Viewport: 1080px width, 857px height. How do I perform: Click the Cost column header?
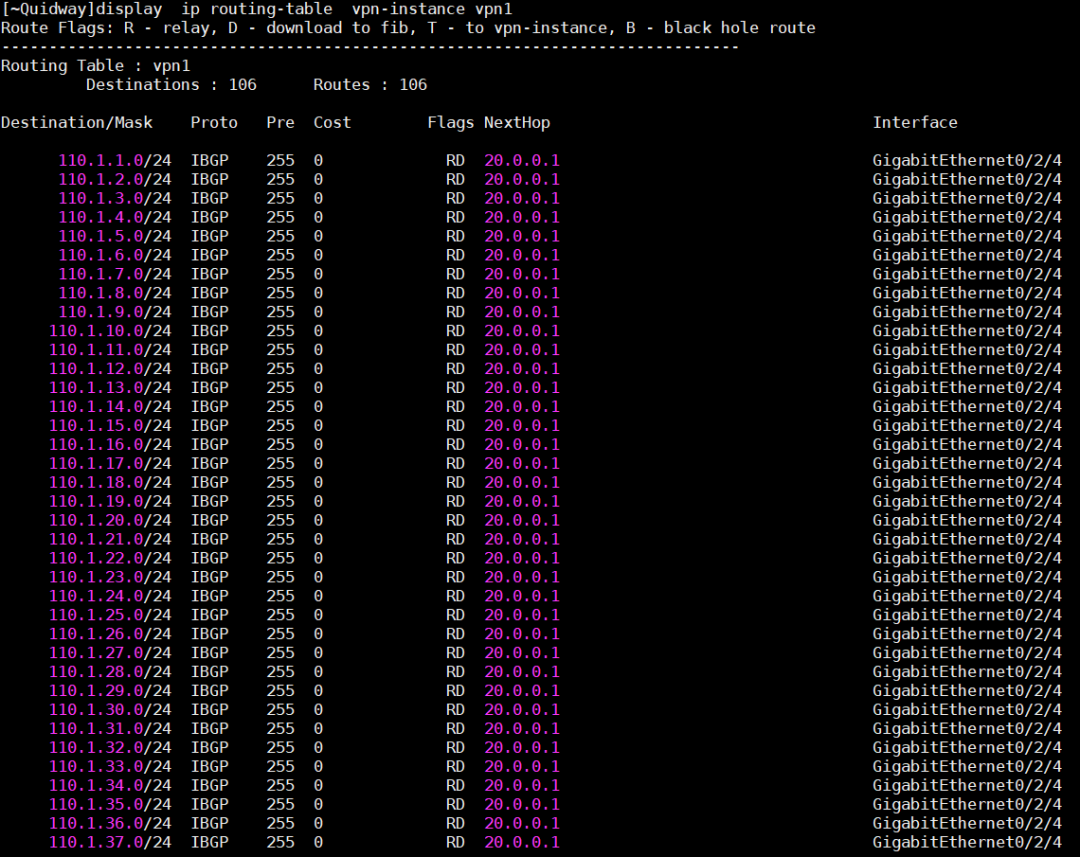pos(332,123)
